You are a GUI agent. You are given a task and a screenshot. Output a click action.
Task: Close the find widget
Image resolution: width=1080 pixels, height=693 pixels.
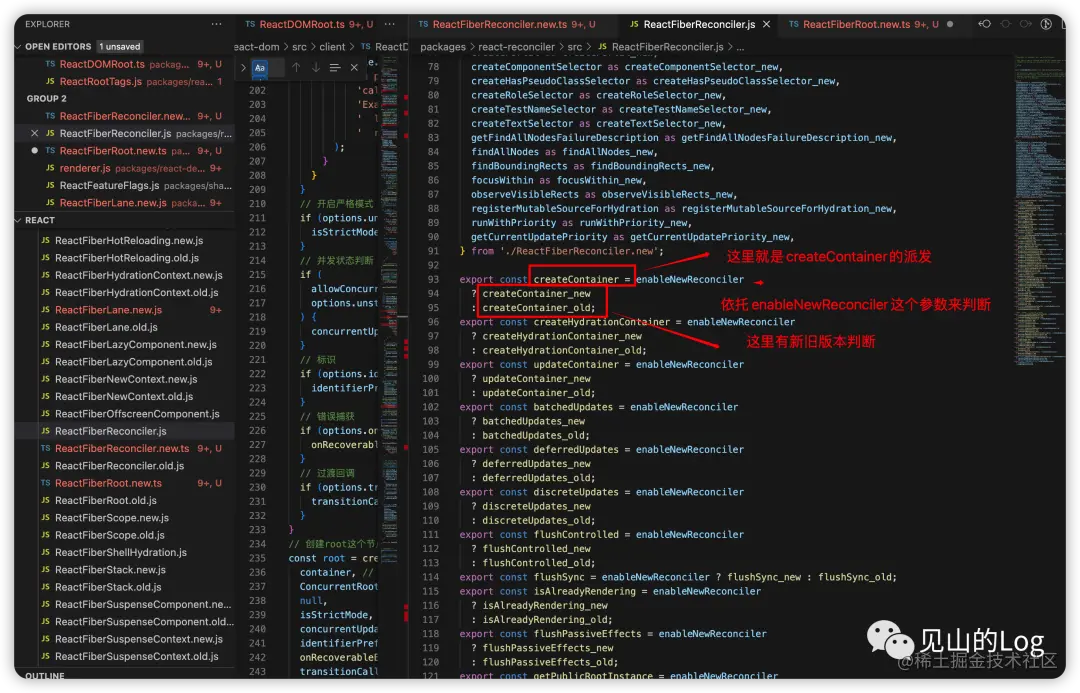tap(354, 68)
